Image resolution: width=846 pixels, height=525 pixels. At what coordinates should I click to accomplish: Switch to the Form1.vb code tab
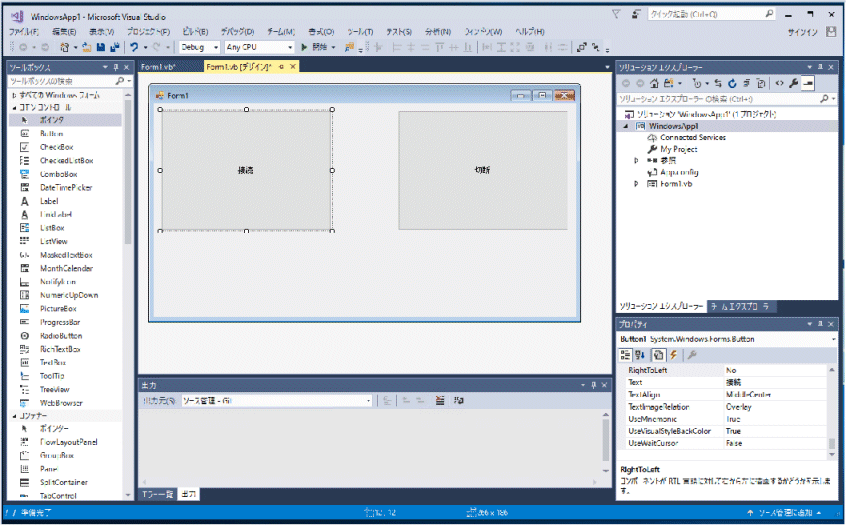click(x=158, y=67)
